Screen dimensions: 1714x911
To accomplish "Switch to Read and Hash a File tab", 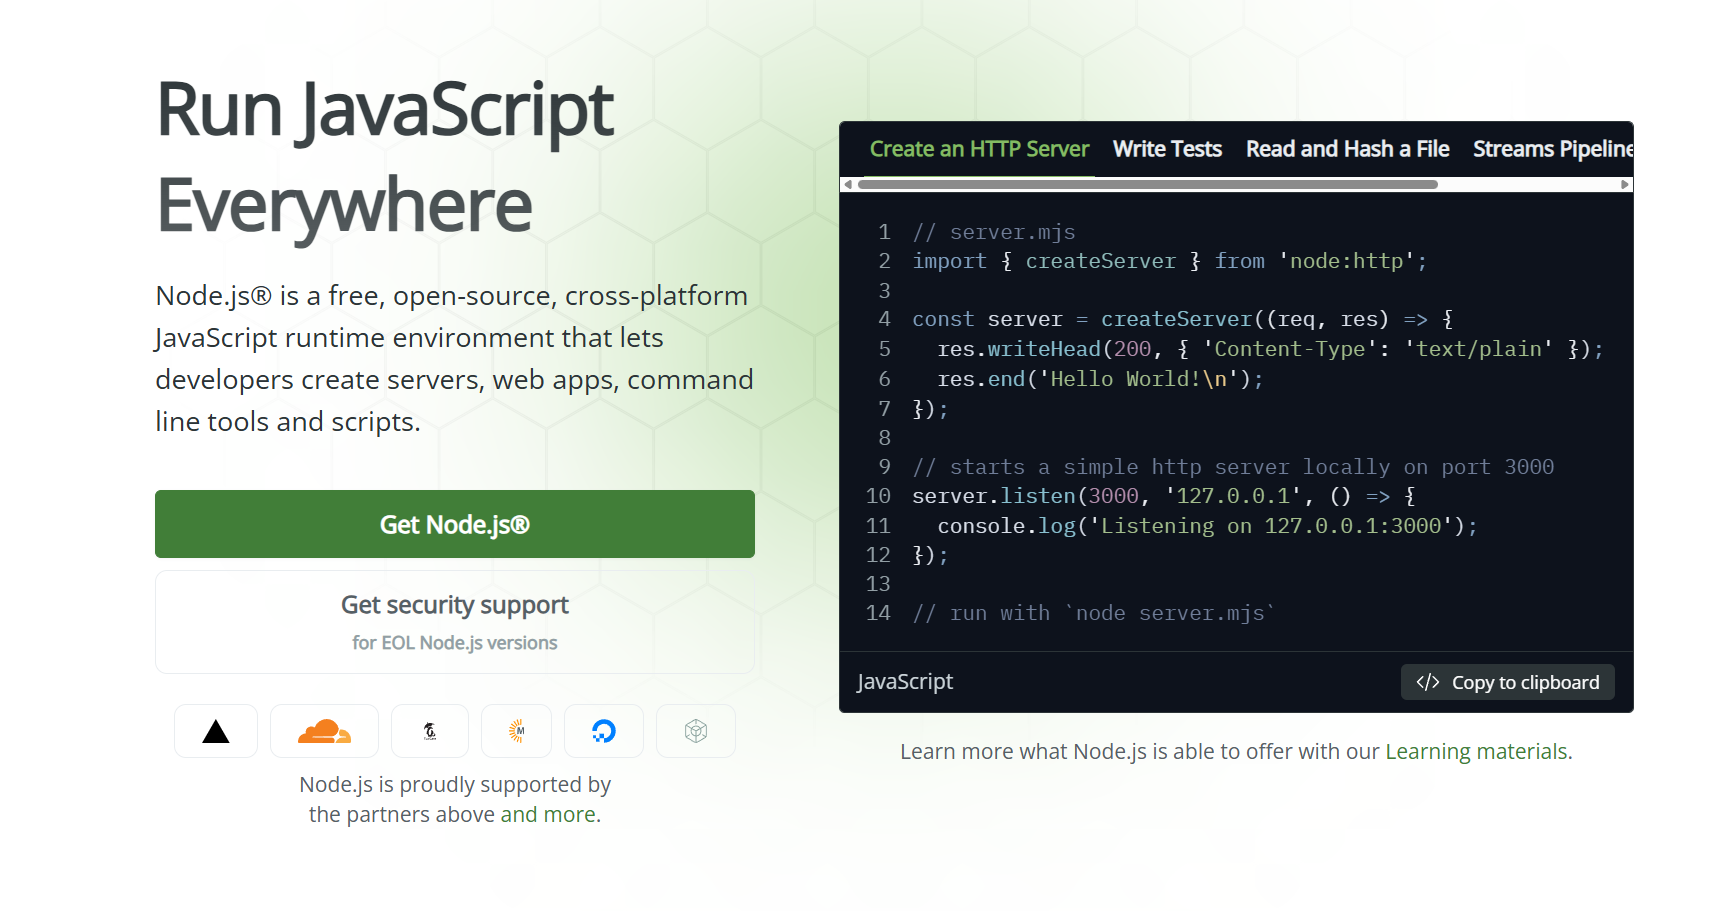I will coord(1347,149).
